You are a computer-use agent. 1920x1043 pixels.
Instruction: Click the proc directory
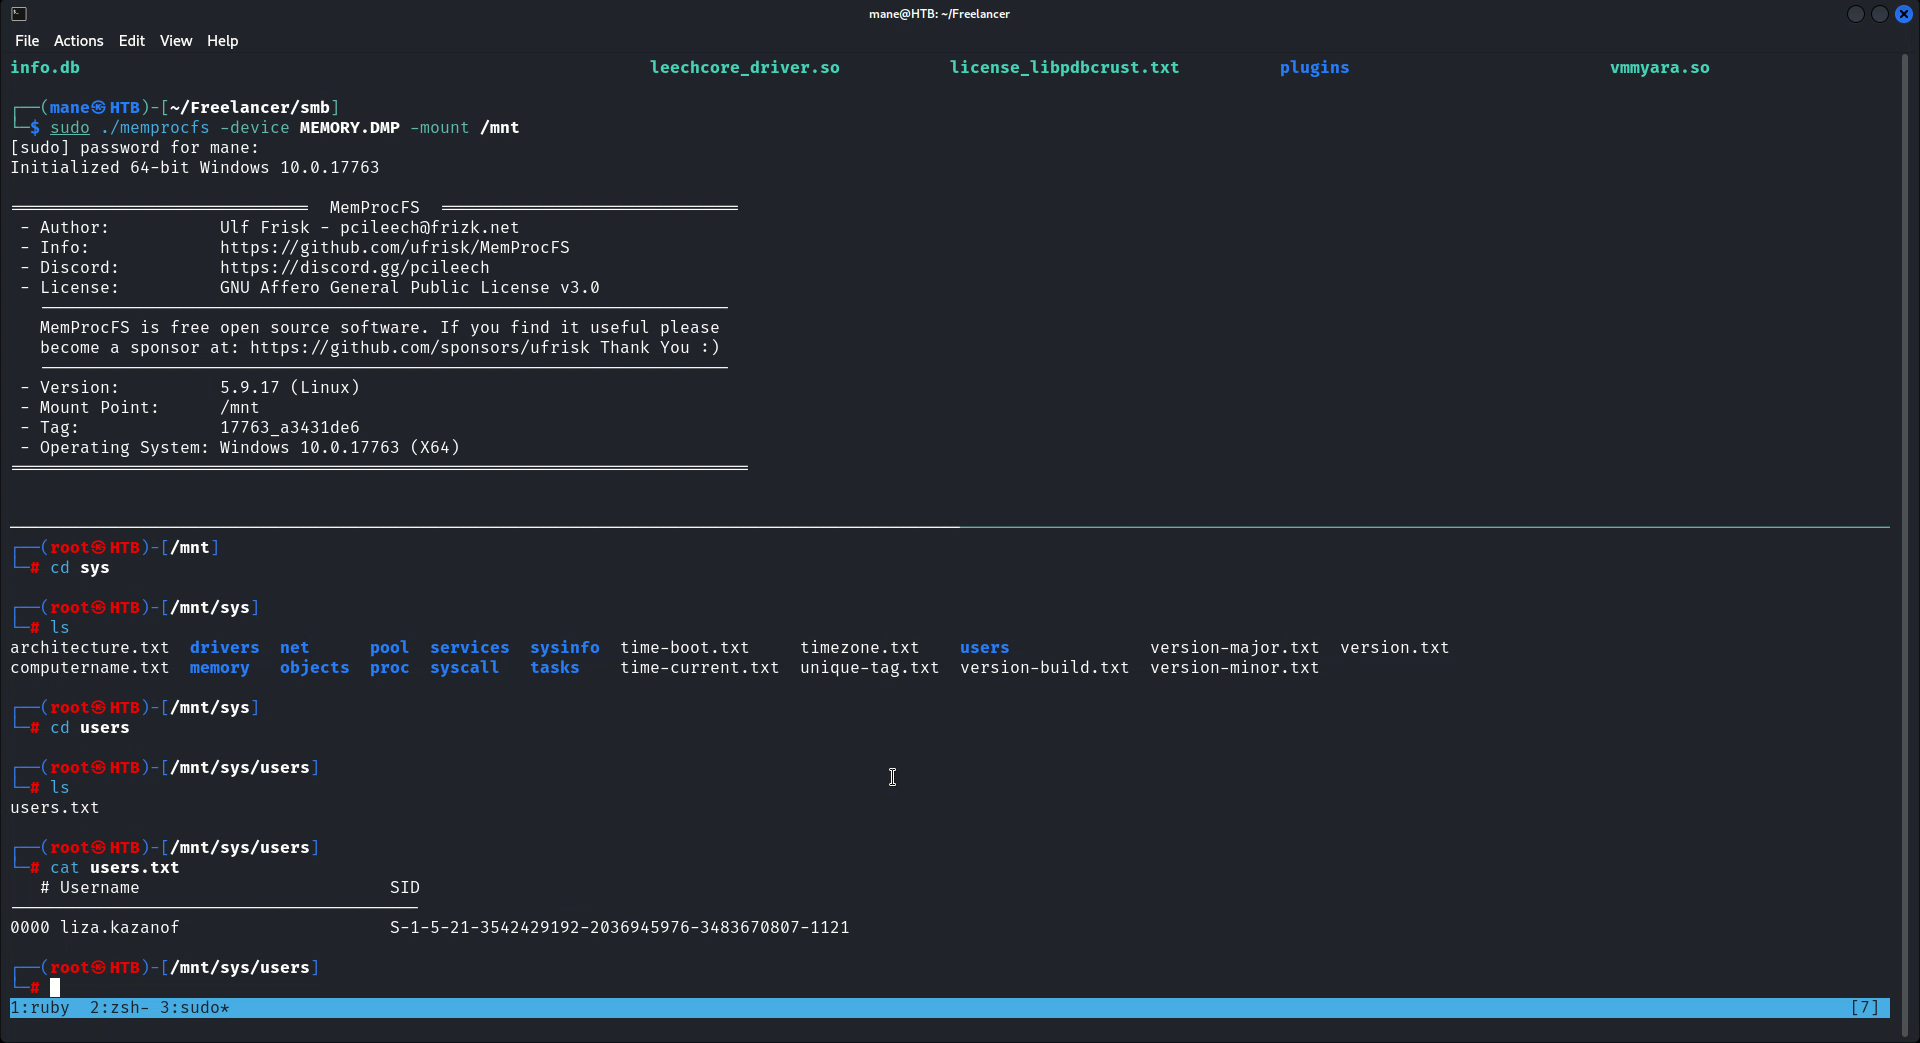point(390,668)
